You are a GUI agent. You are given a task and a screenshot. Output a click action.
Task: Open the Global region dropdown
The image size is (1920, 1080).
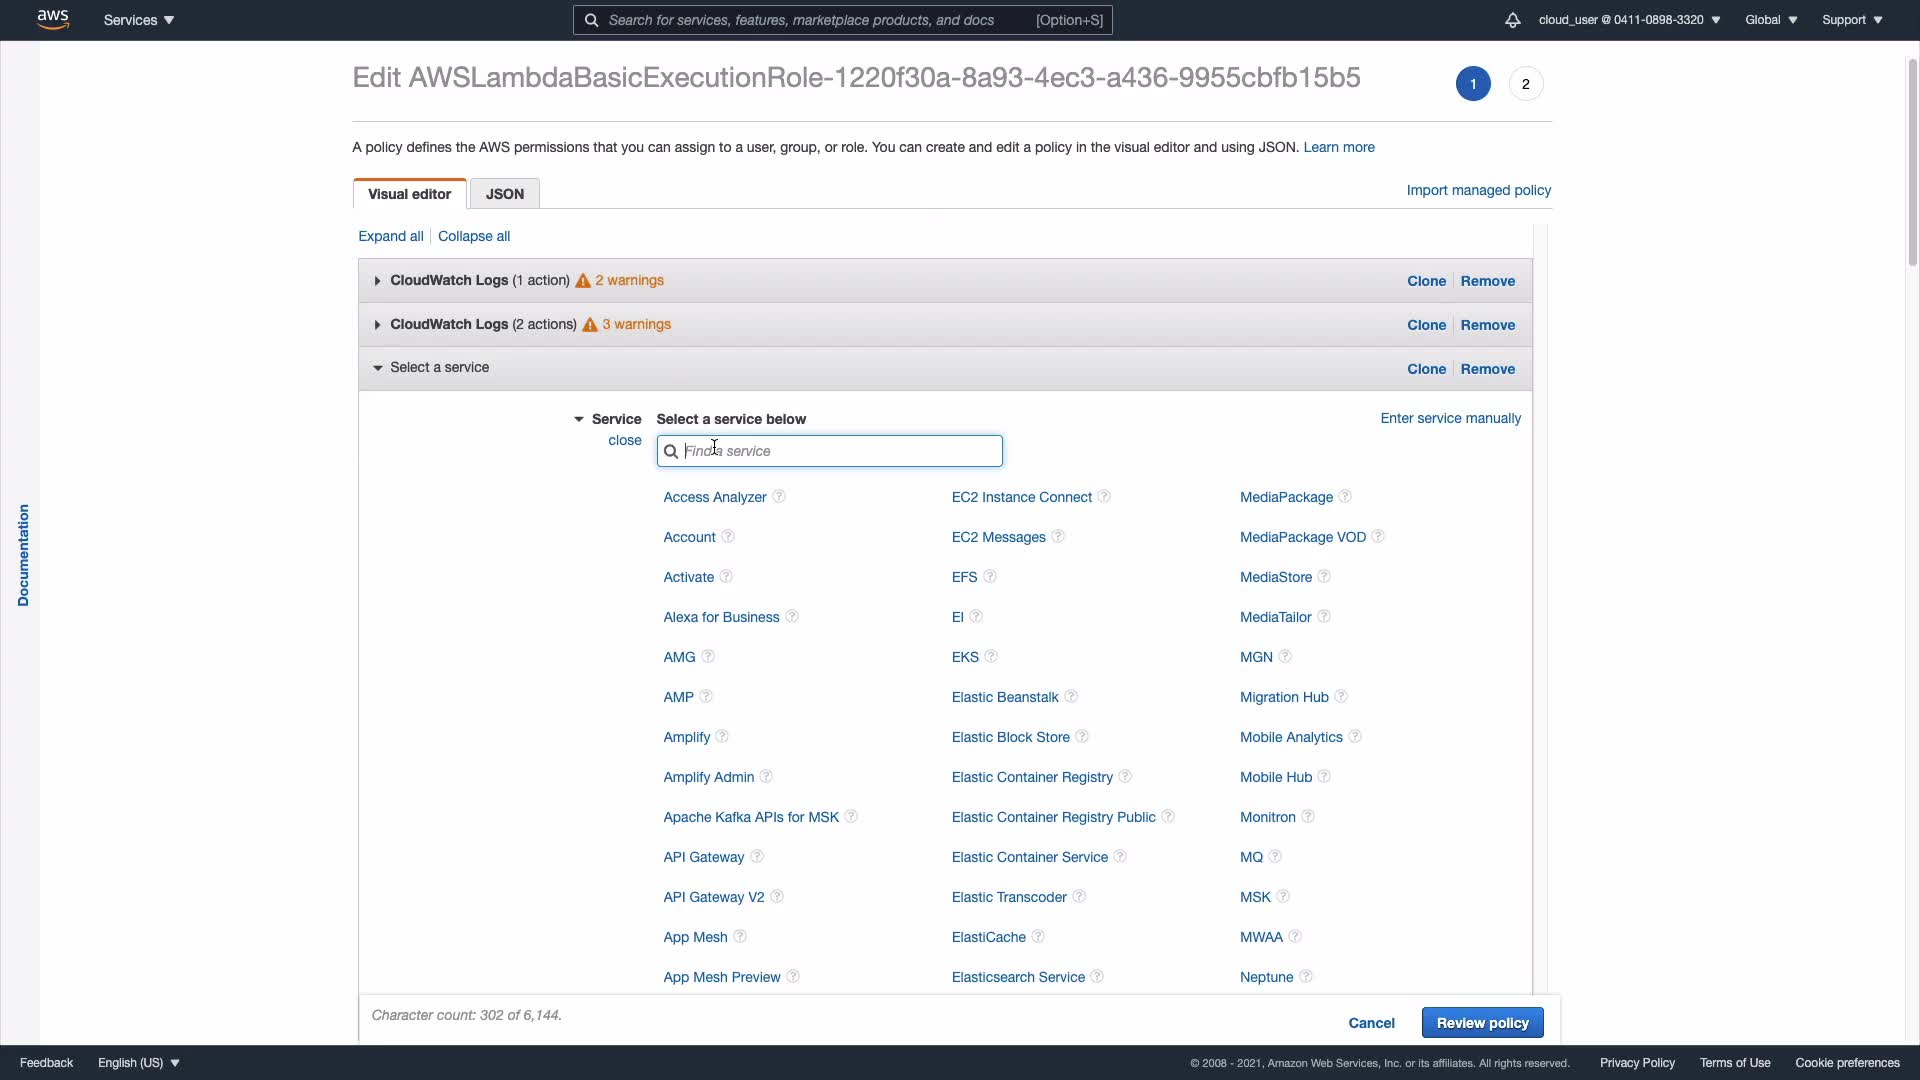[1771, 20]
